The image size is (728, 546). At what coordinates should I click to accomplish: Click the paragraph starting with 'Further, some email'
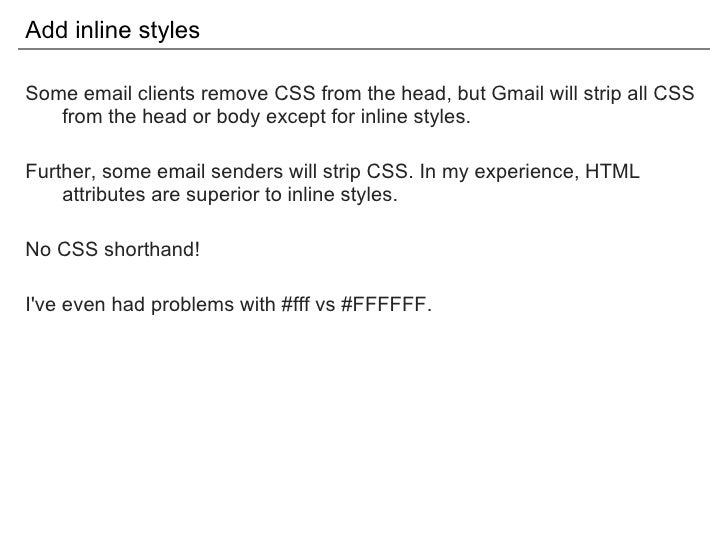click(x=332, y=183)
